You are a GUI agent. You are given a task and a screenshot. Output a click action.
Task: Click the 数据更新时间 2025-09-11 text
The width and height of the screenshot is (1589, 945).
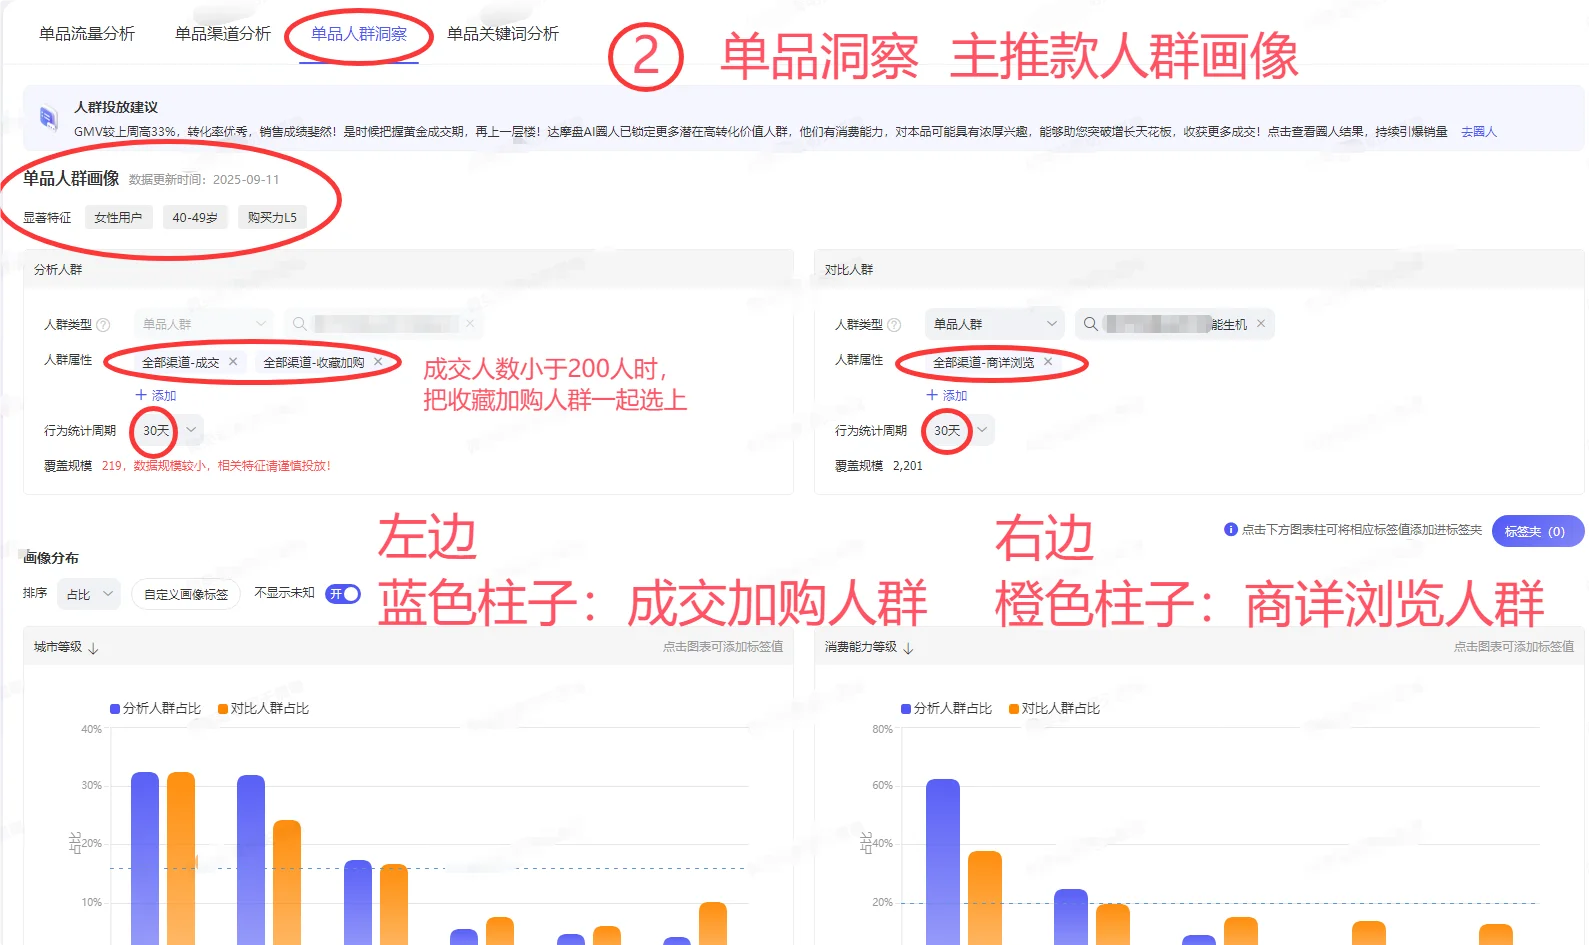204,180
